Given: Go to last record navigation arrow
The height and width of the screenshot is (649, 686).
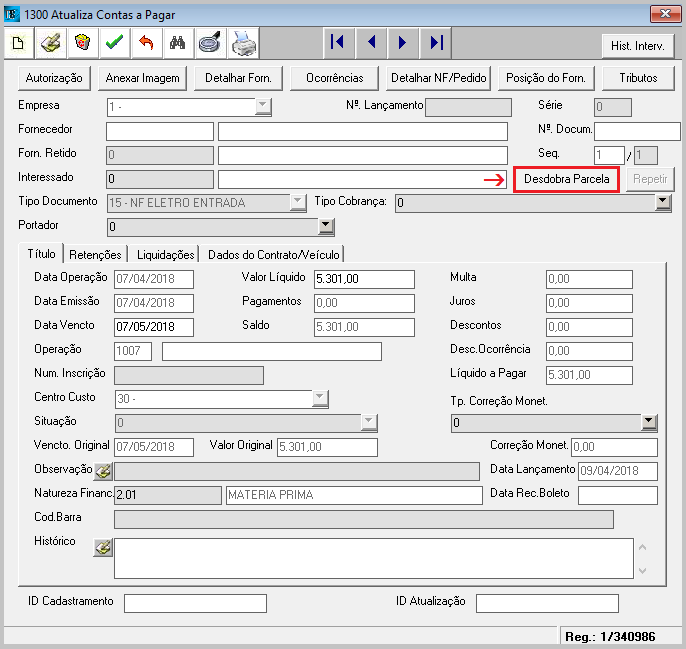Looking at the screenshot, I should [435, 43].
